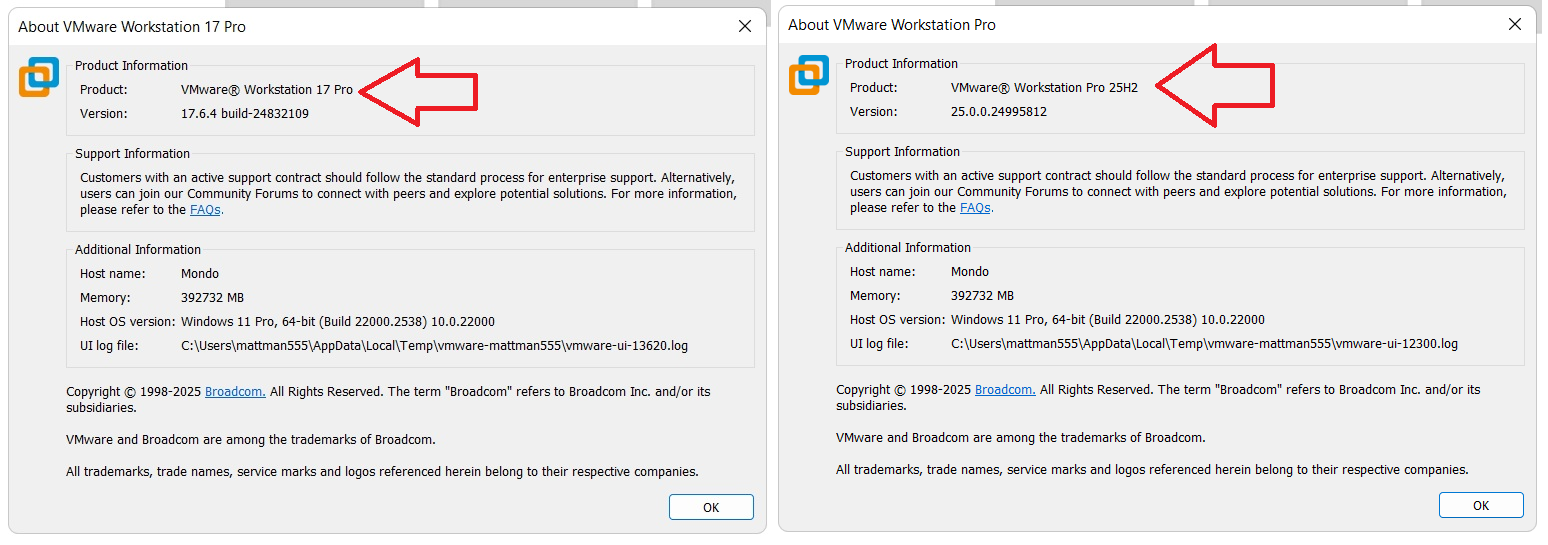Click the VMware logo in the Workstation Pro 25H2 dialog
Screen dimensions: 1548x545
click(x=809, y=76)
